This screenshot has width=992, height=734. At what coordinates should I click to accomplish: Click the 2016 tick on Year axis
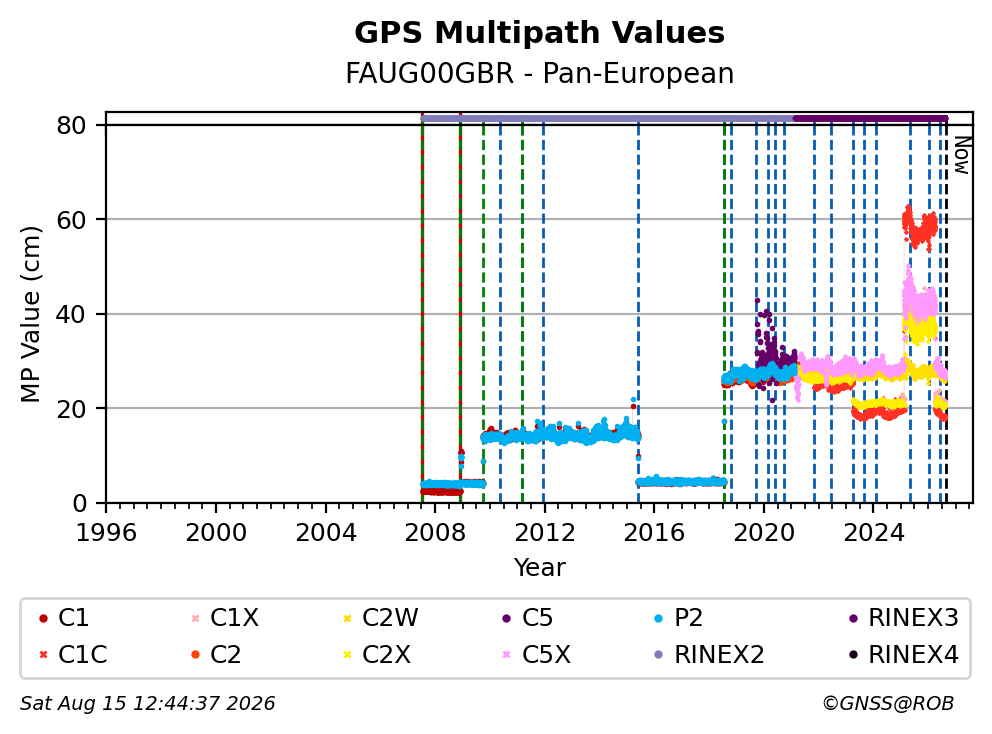click(654, 533)
